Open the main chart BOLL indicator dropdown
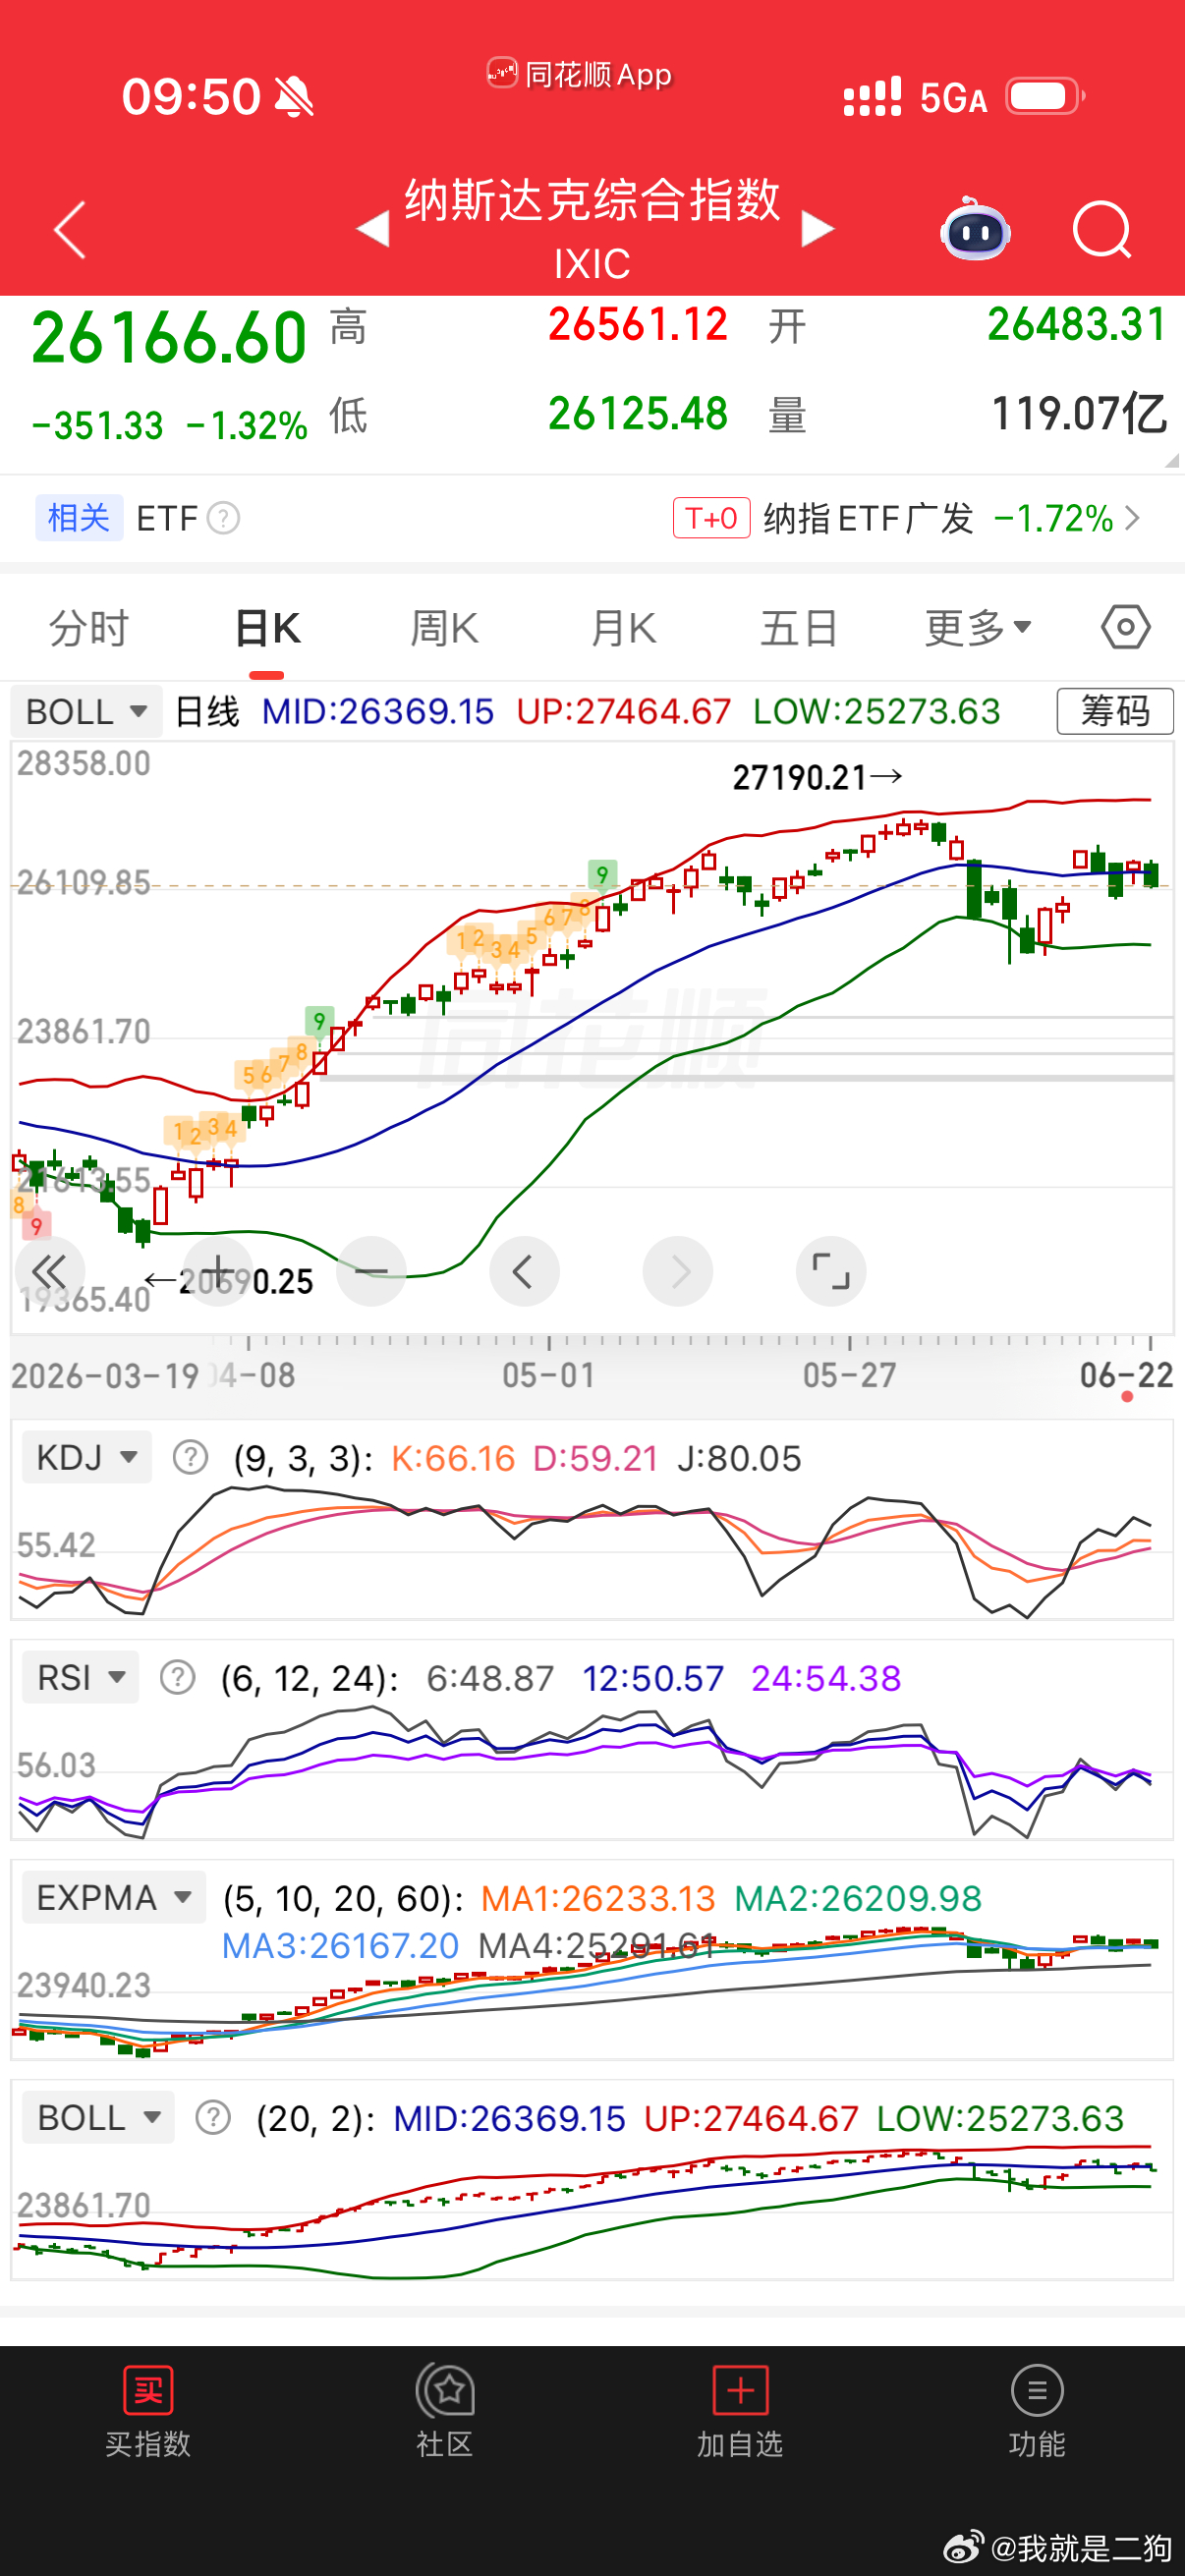 (86, 712)
